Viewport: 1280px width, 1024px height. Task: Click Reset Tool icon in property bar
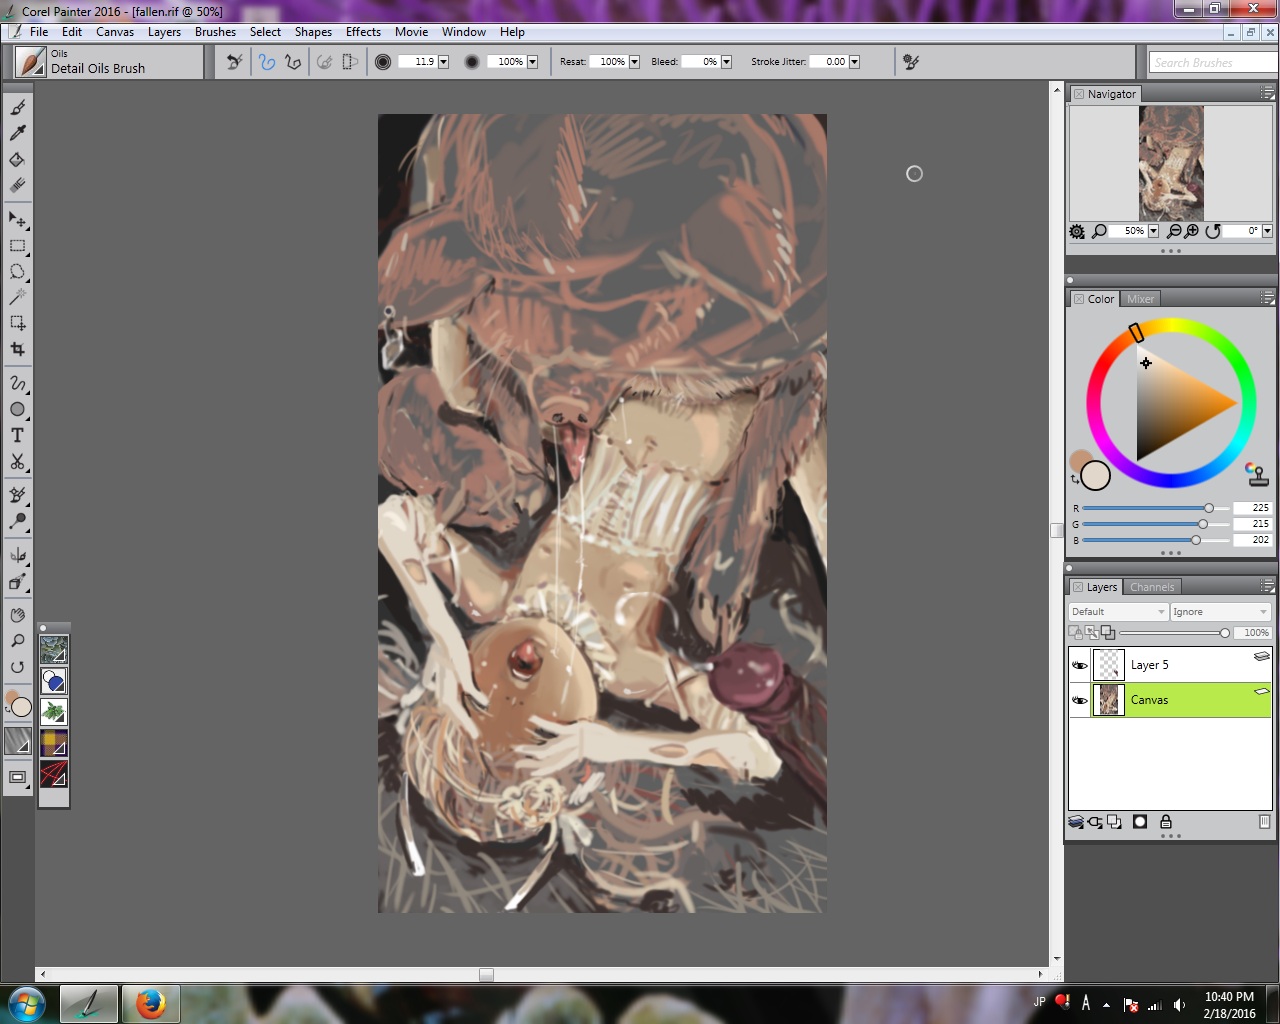pyautogui.click(x=234, y=62)
